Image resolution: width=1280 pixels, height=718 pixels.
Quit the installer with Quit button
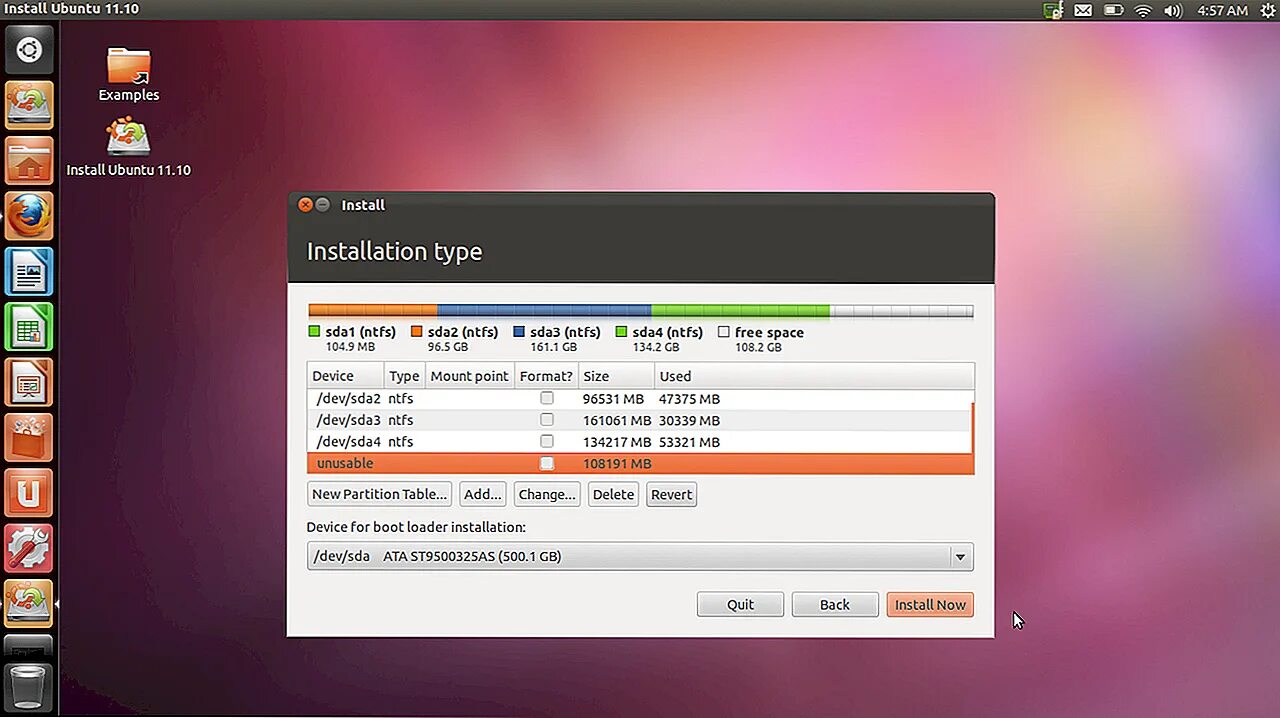[x=740, y=604]
